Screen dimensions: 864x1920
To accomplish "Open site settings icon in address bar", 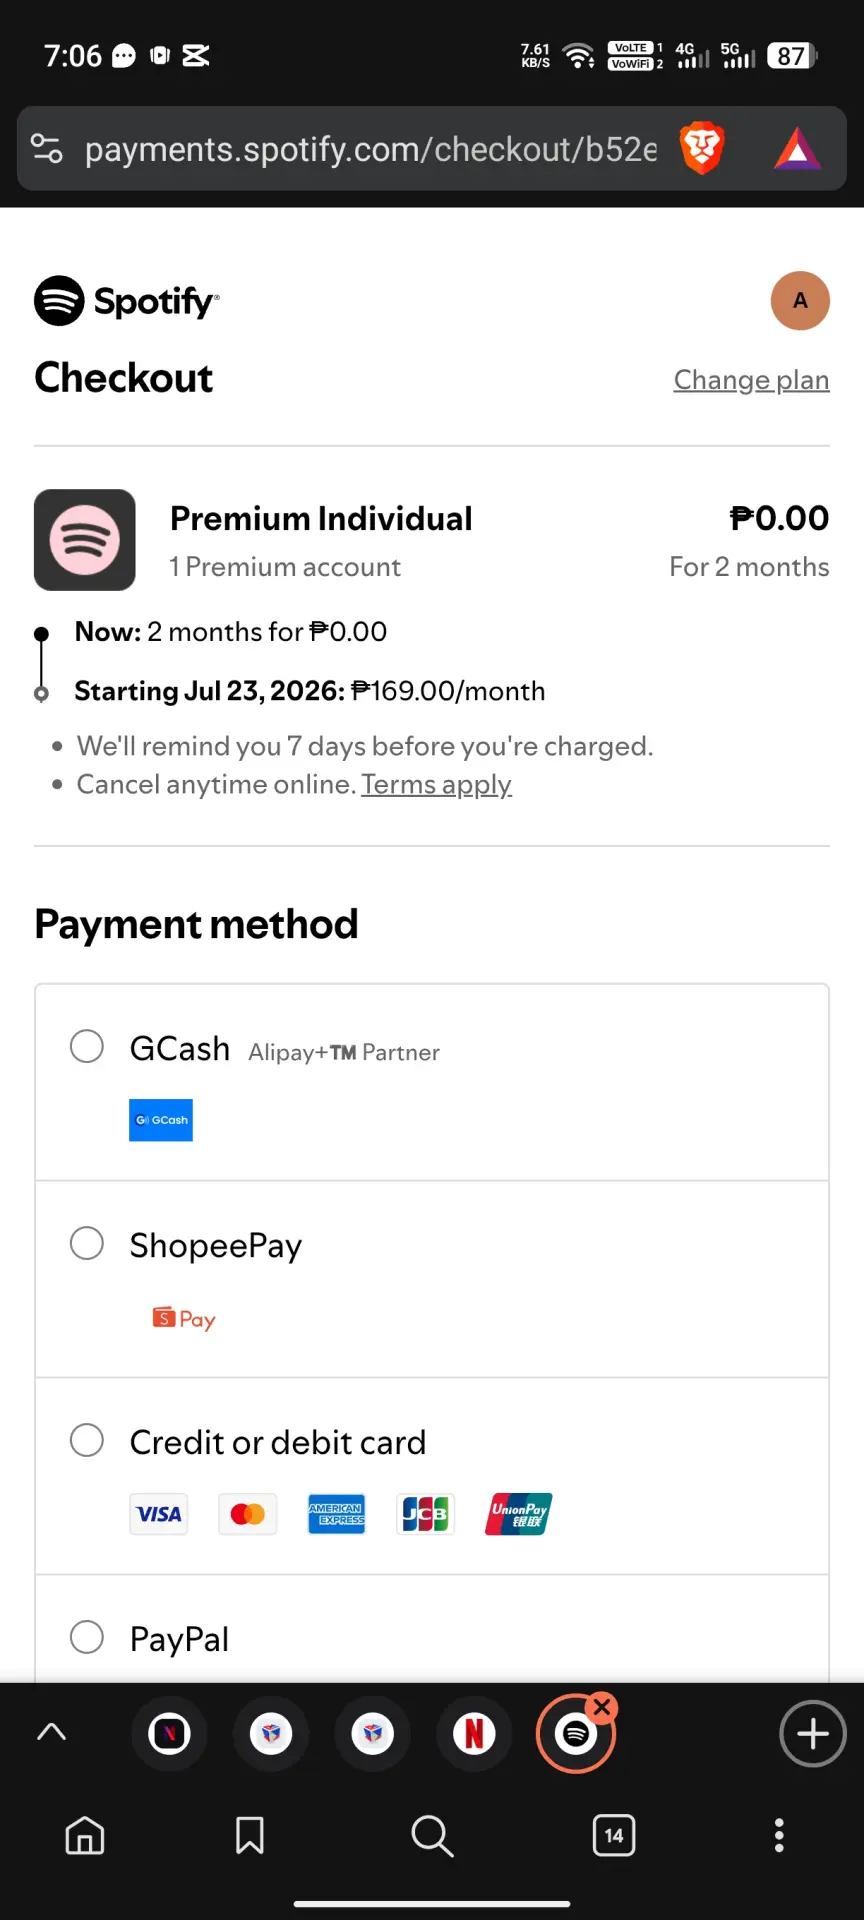I will [x=47, y=149].
